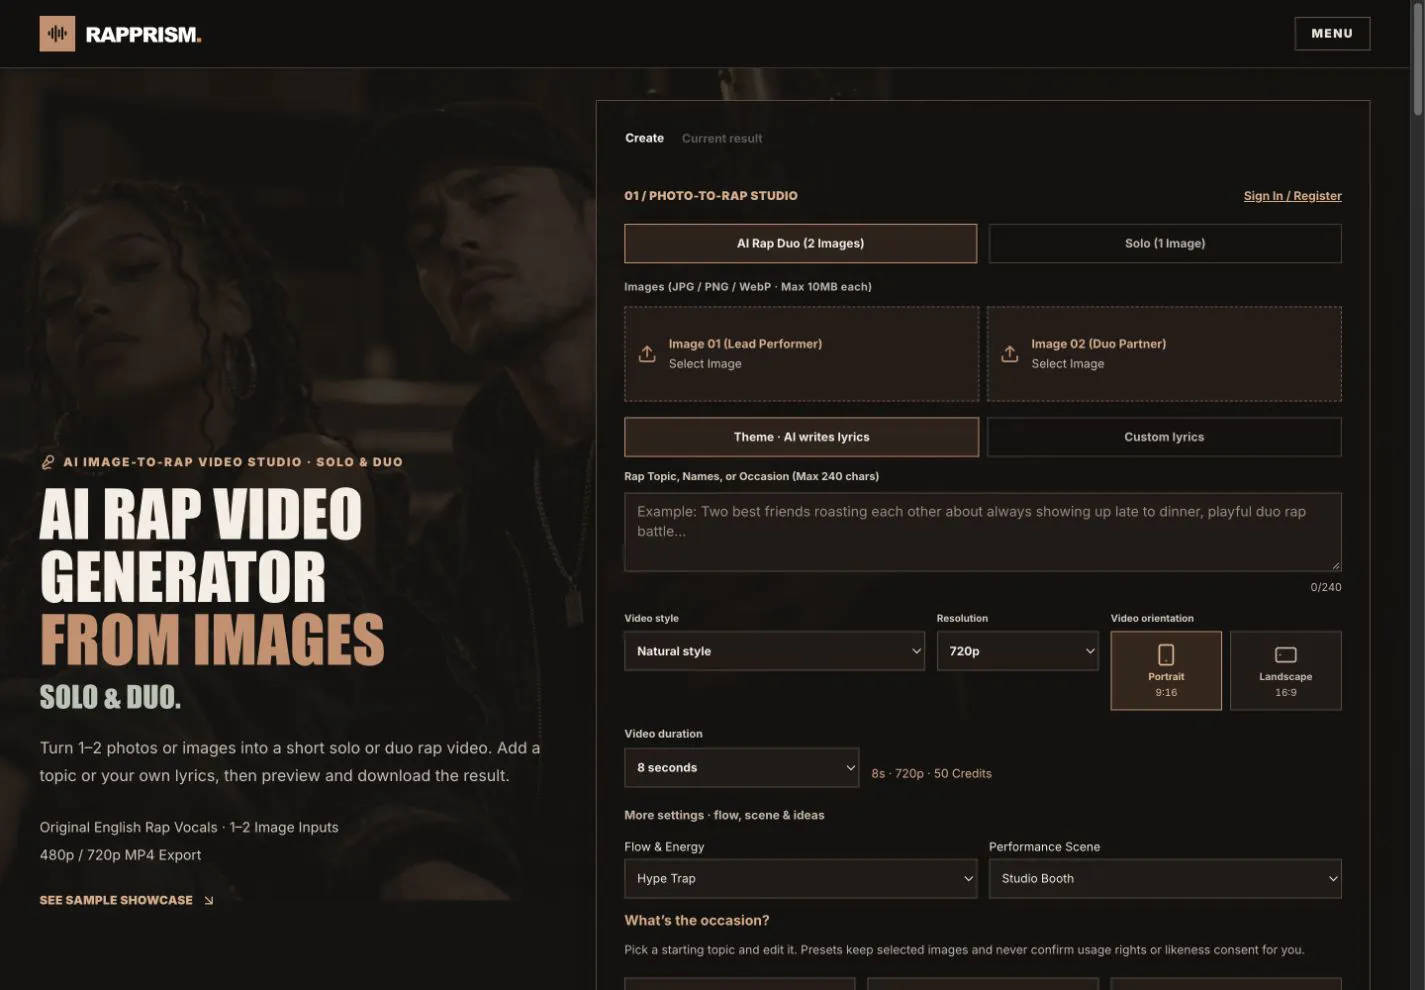
Task: Click the Sign In / Register link
Action: (x=1293, y=196)
